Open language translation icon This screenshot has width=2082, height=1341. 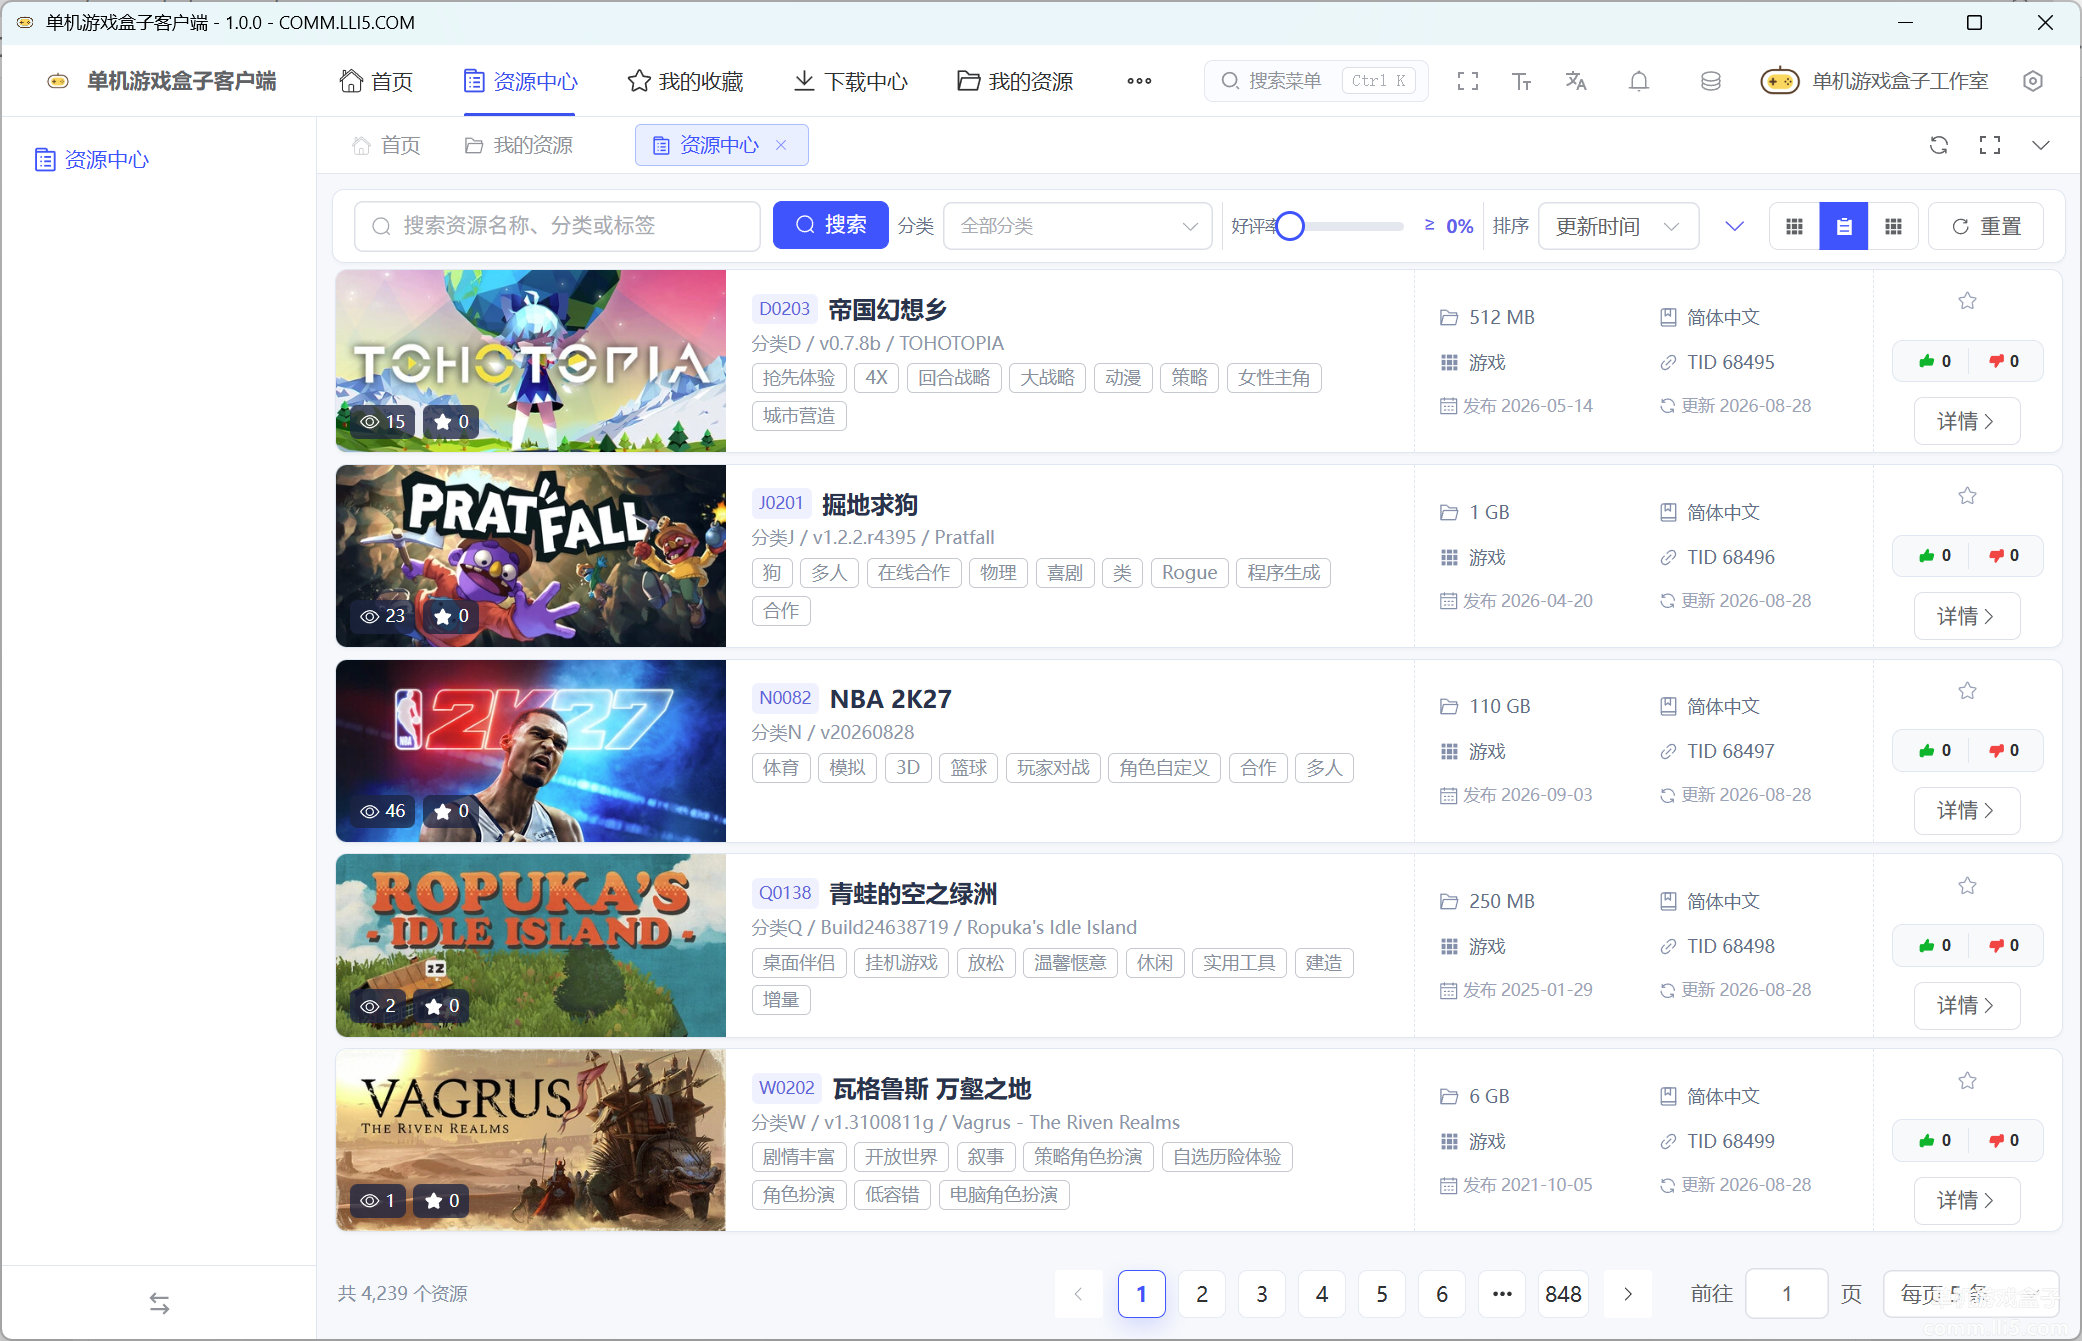coord(1576,81)
